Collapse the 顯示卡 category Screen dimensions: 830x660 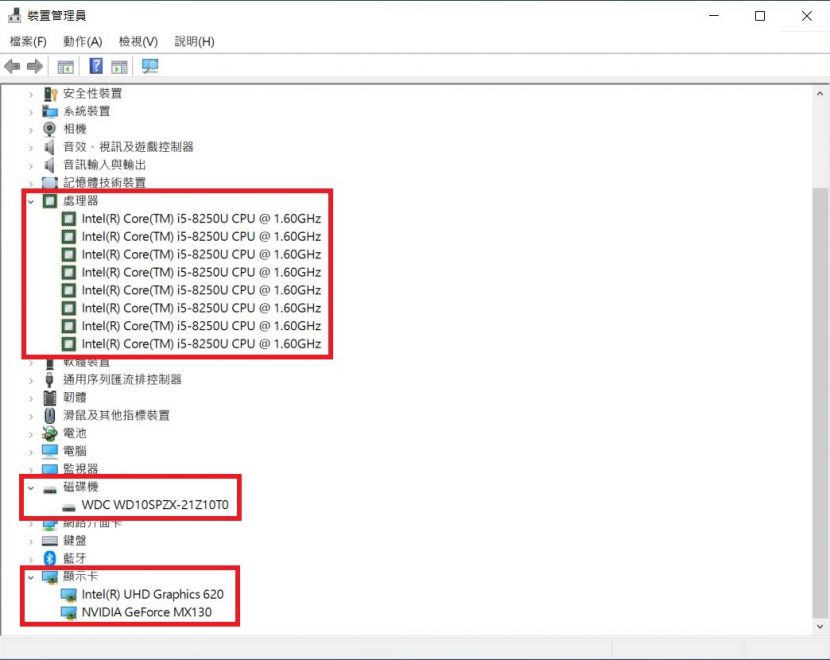[31, 577]
